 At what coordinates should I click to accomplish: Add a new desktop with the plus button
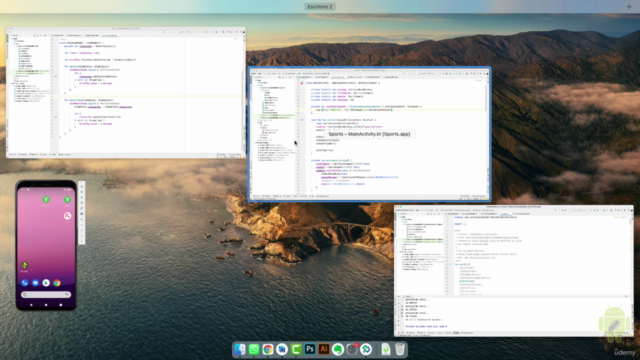(629, 7)
